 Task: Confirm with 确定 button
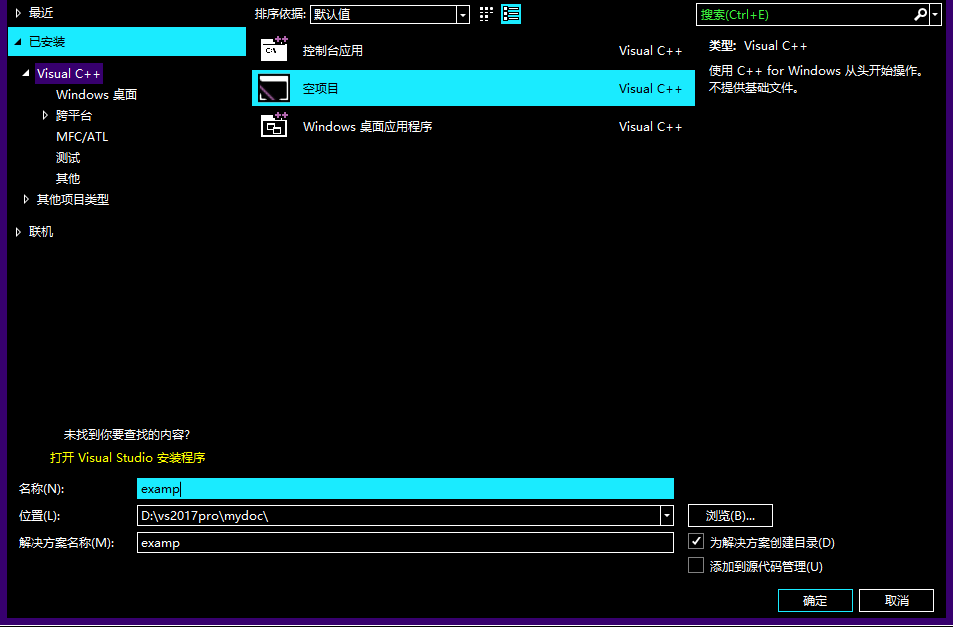(x=815, y=601)
